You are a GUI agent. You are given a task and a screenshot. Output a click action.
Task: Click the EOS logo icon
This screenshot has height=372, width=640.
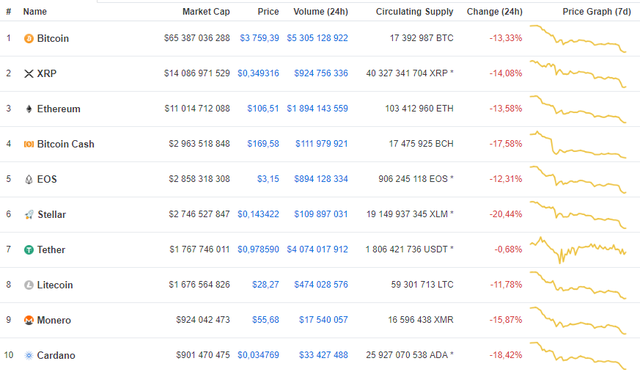coord(29,179)
